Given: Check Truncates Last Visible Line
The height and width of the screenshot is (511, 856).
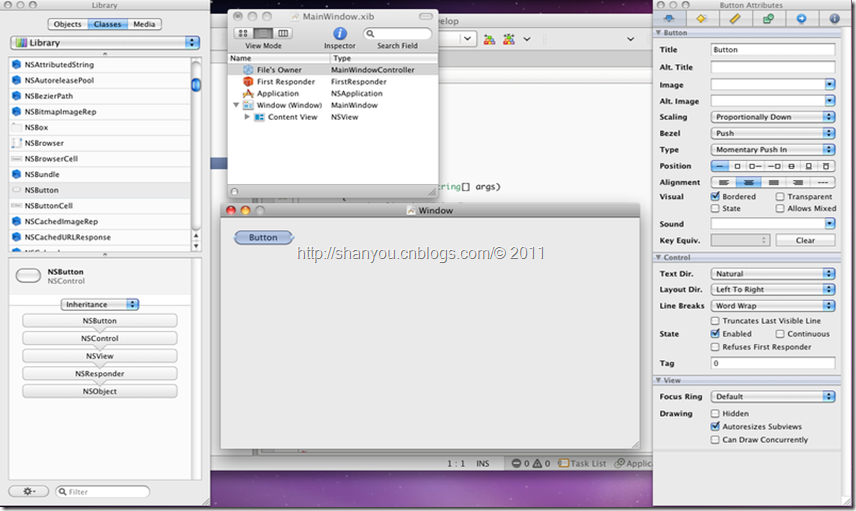Looking at the screenshot, I should pos(715,321).
